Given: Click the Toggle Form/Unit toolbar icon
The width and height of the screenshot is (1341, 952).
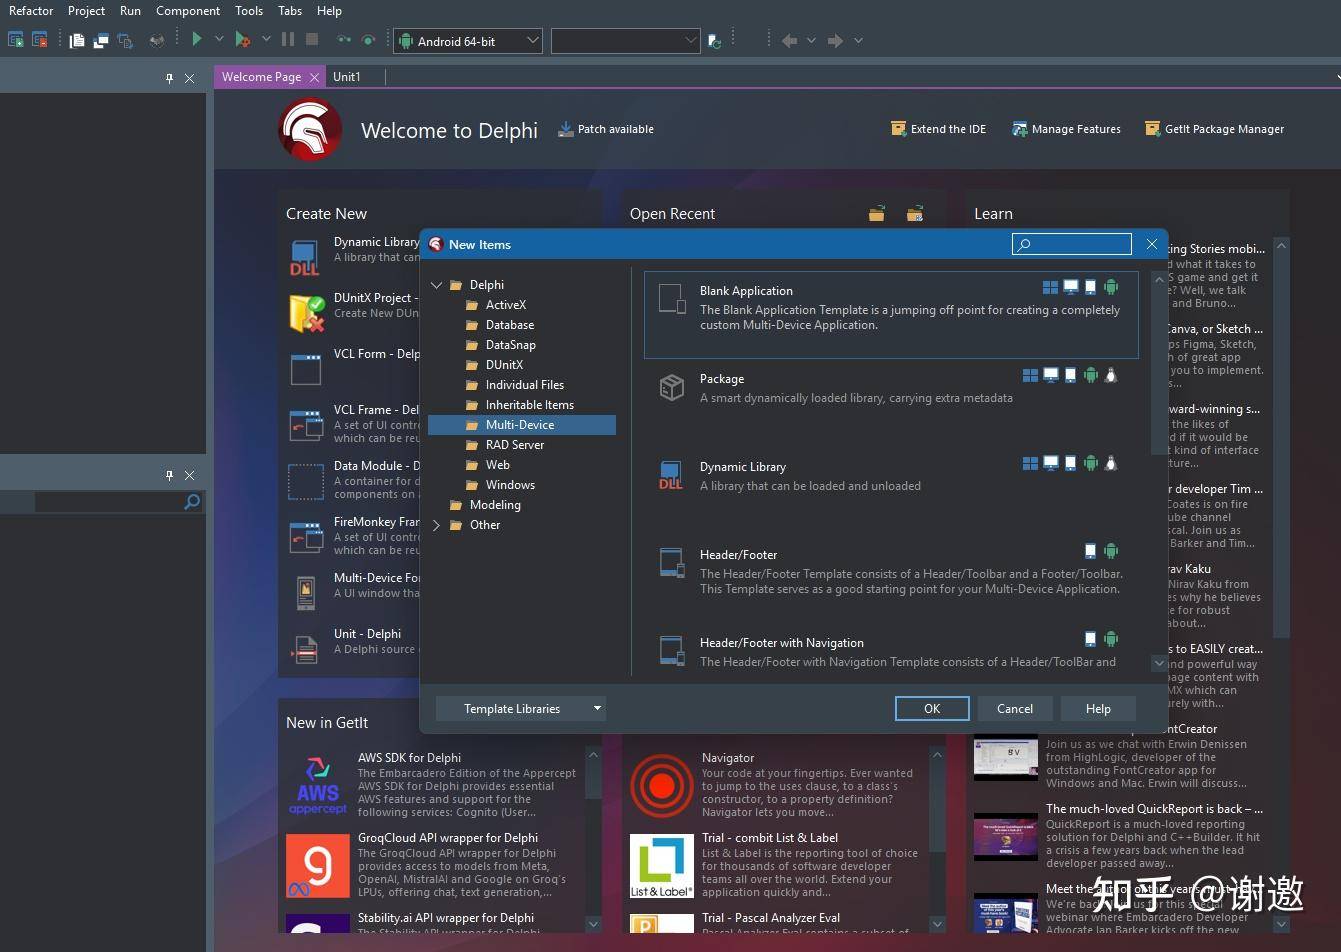Looking at the screenshot, I should (125, 40).
